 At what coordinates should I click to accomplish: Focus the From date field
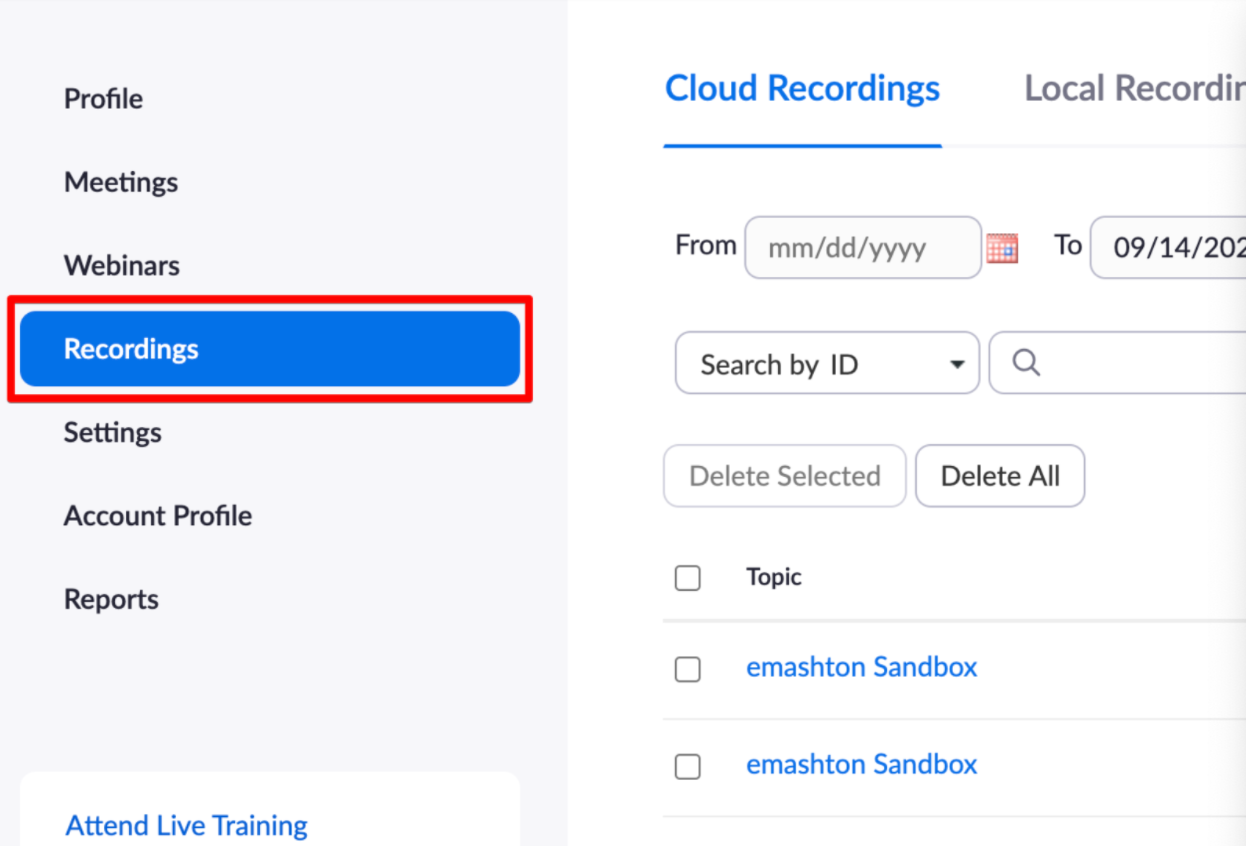click(x=862, y=248)
